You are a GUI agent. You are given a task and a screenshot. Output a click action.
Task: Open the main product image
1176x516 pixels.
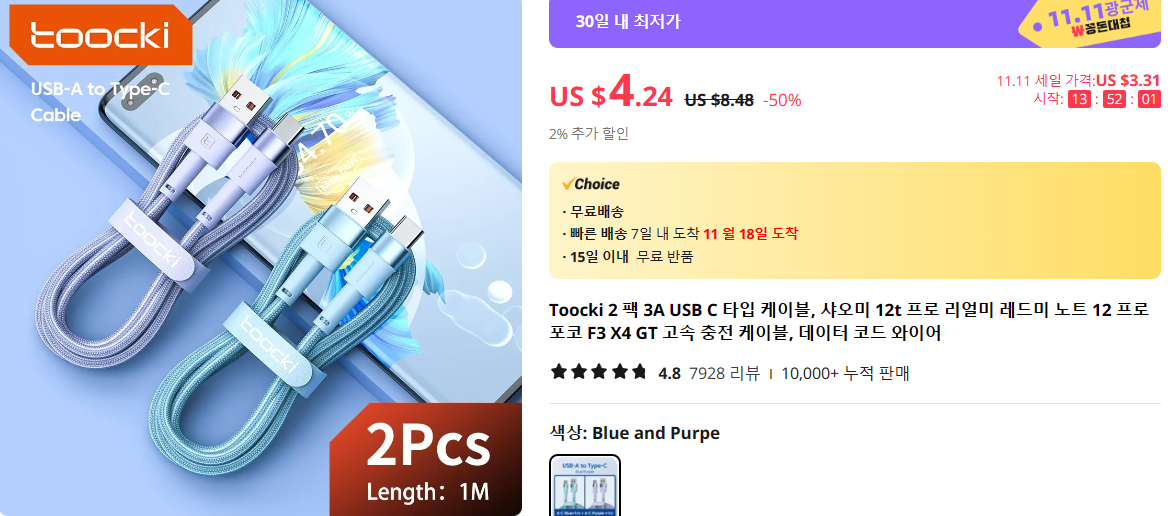(261, 258)
